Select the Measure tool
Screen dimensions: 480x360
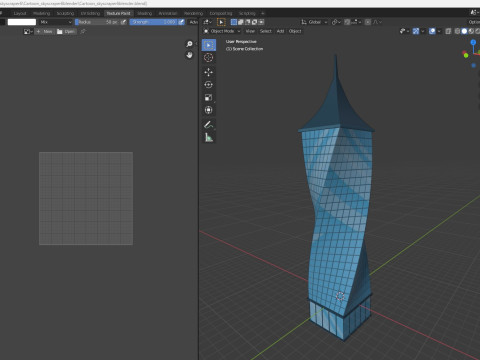point(209,137)
